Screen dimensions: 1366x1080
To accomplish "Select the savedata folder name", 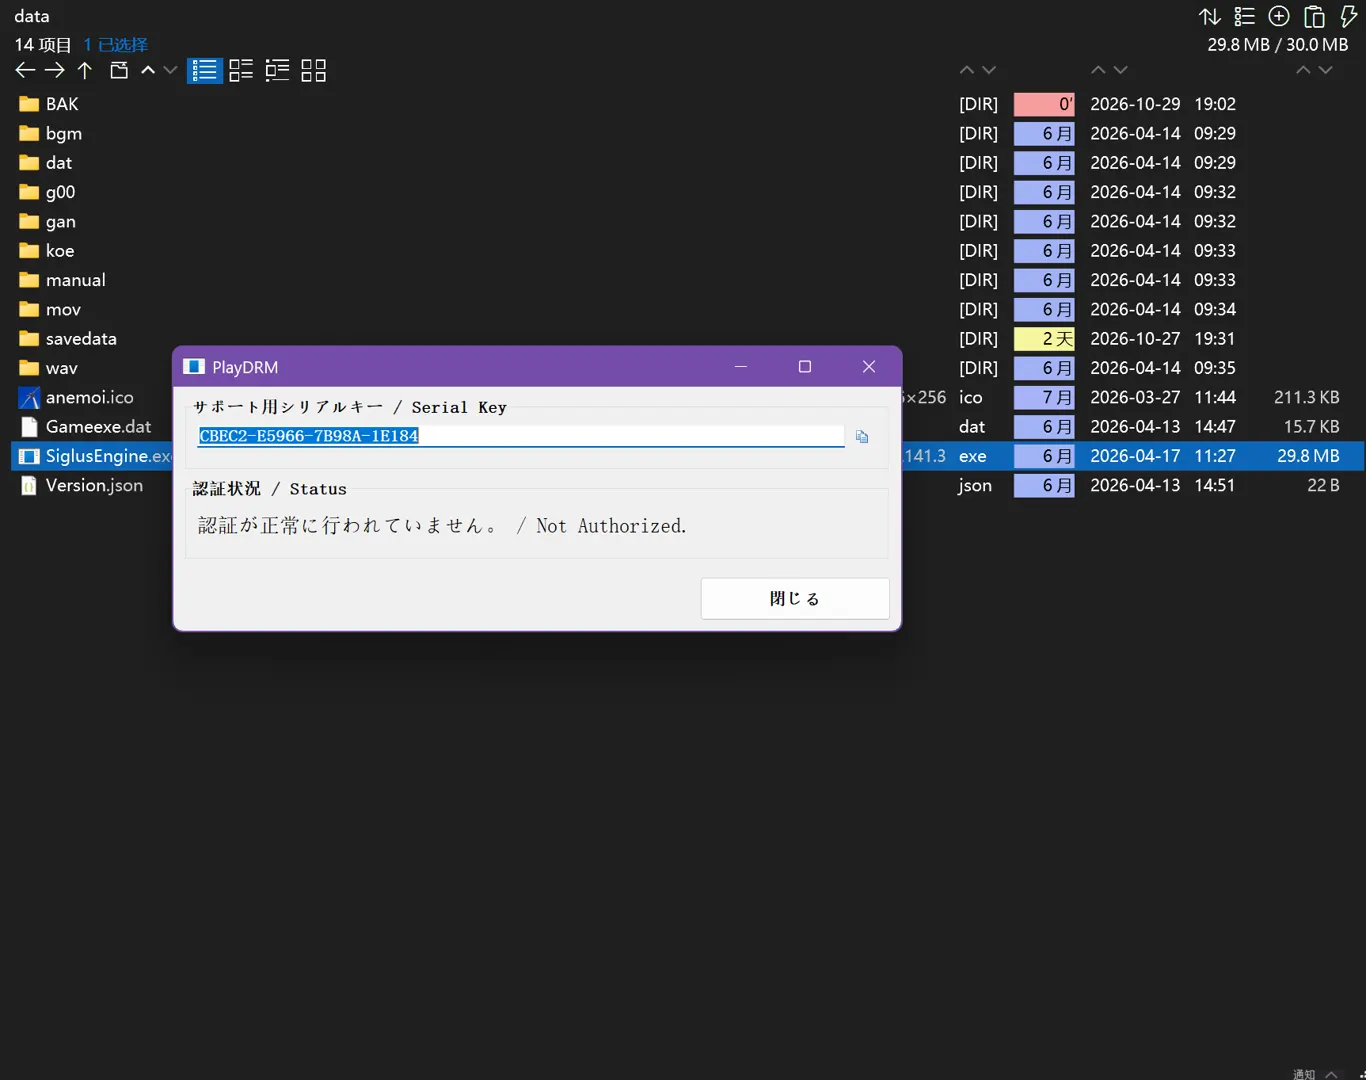I will pos(81,339).
